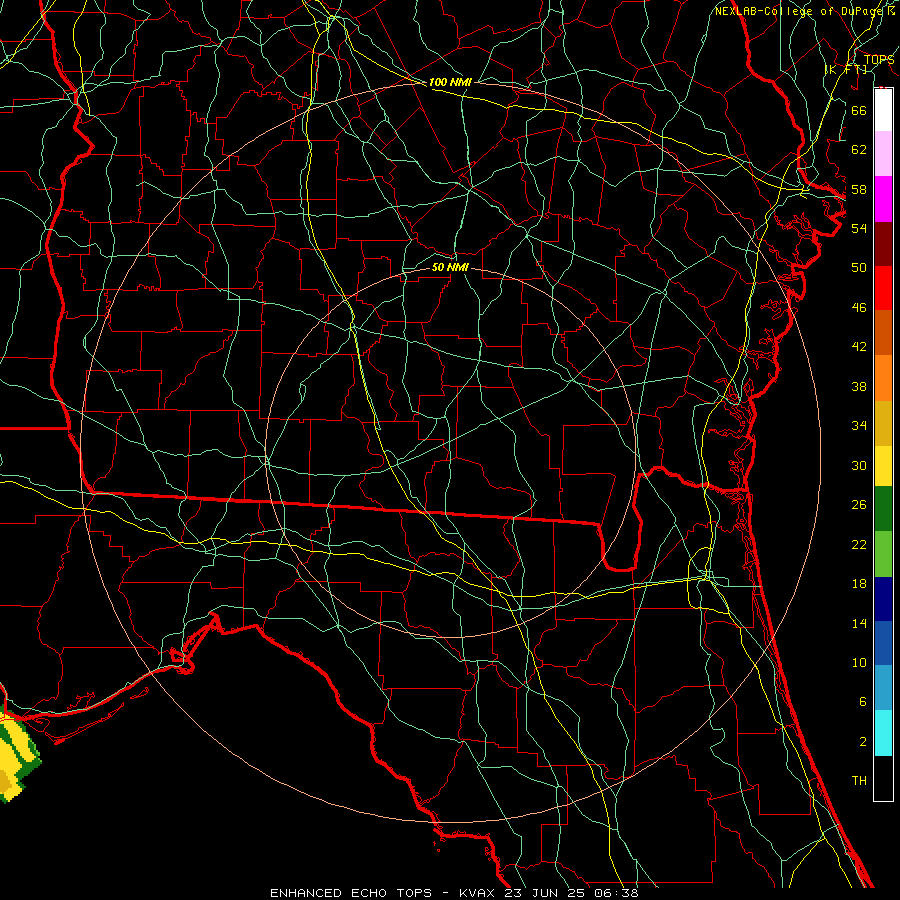Click the "58" legend label
Image resolution: width=900 pixels, height=900 pixels.
pos(859,189)
